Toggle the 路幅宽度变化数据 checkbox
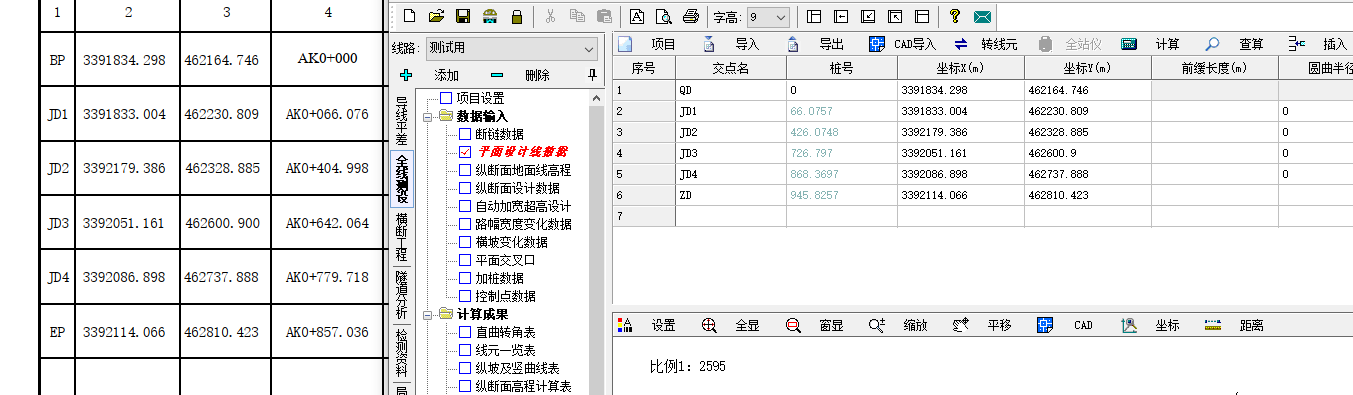1353x395 pixels. 465,224
